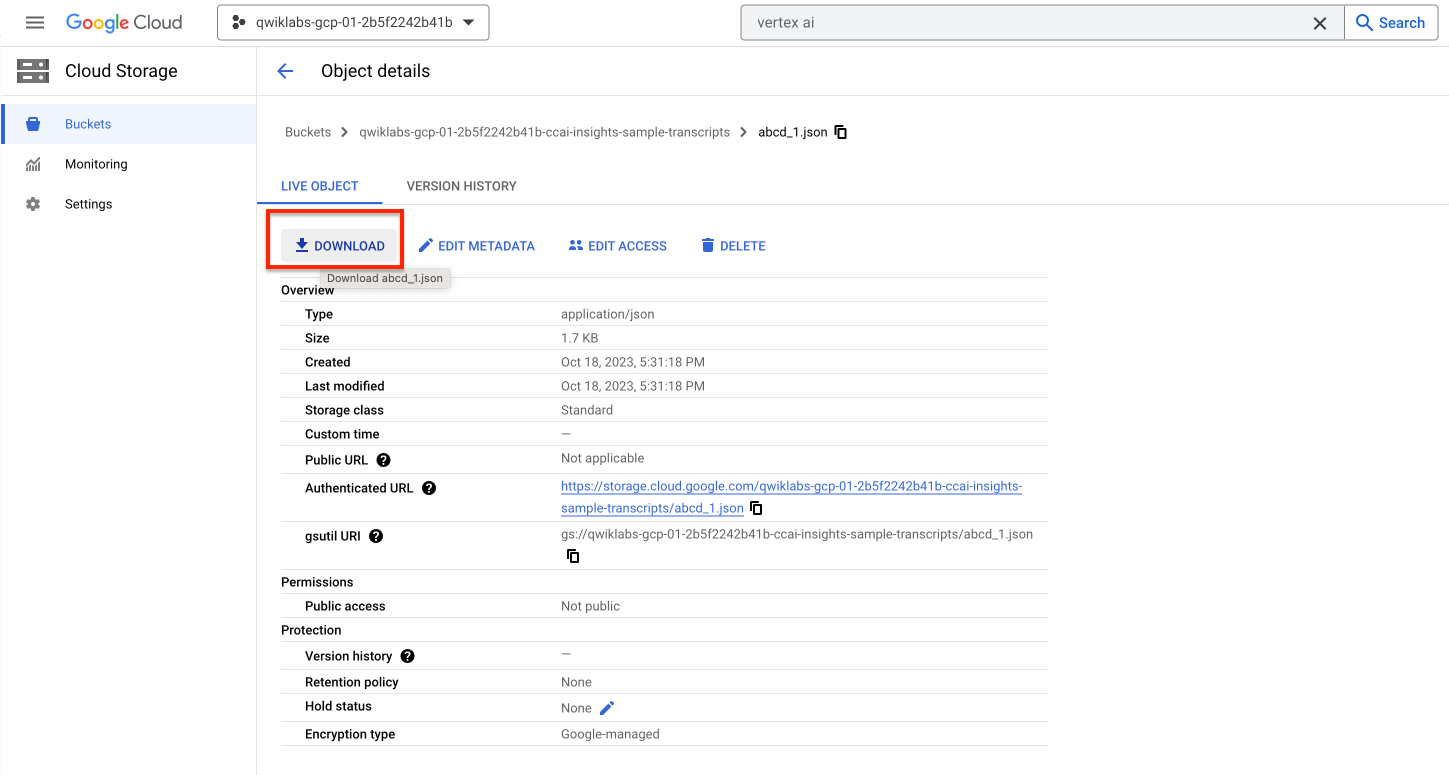Screen dimensions: 1449x775
Task: Click the Encryption type label
Action: click(x=350, y=734)
